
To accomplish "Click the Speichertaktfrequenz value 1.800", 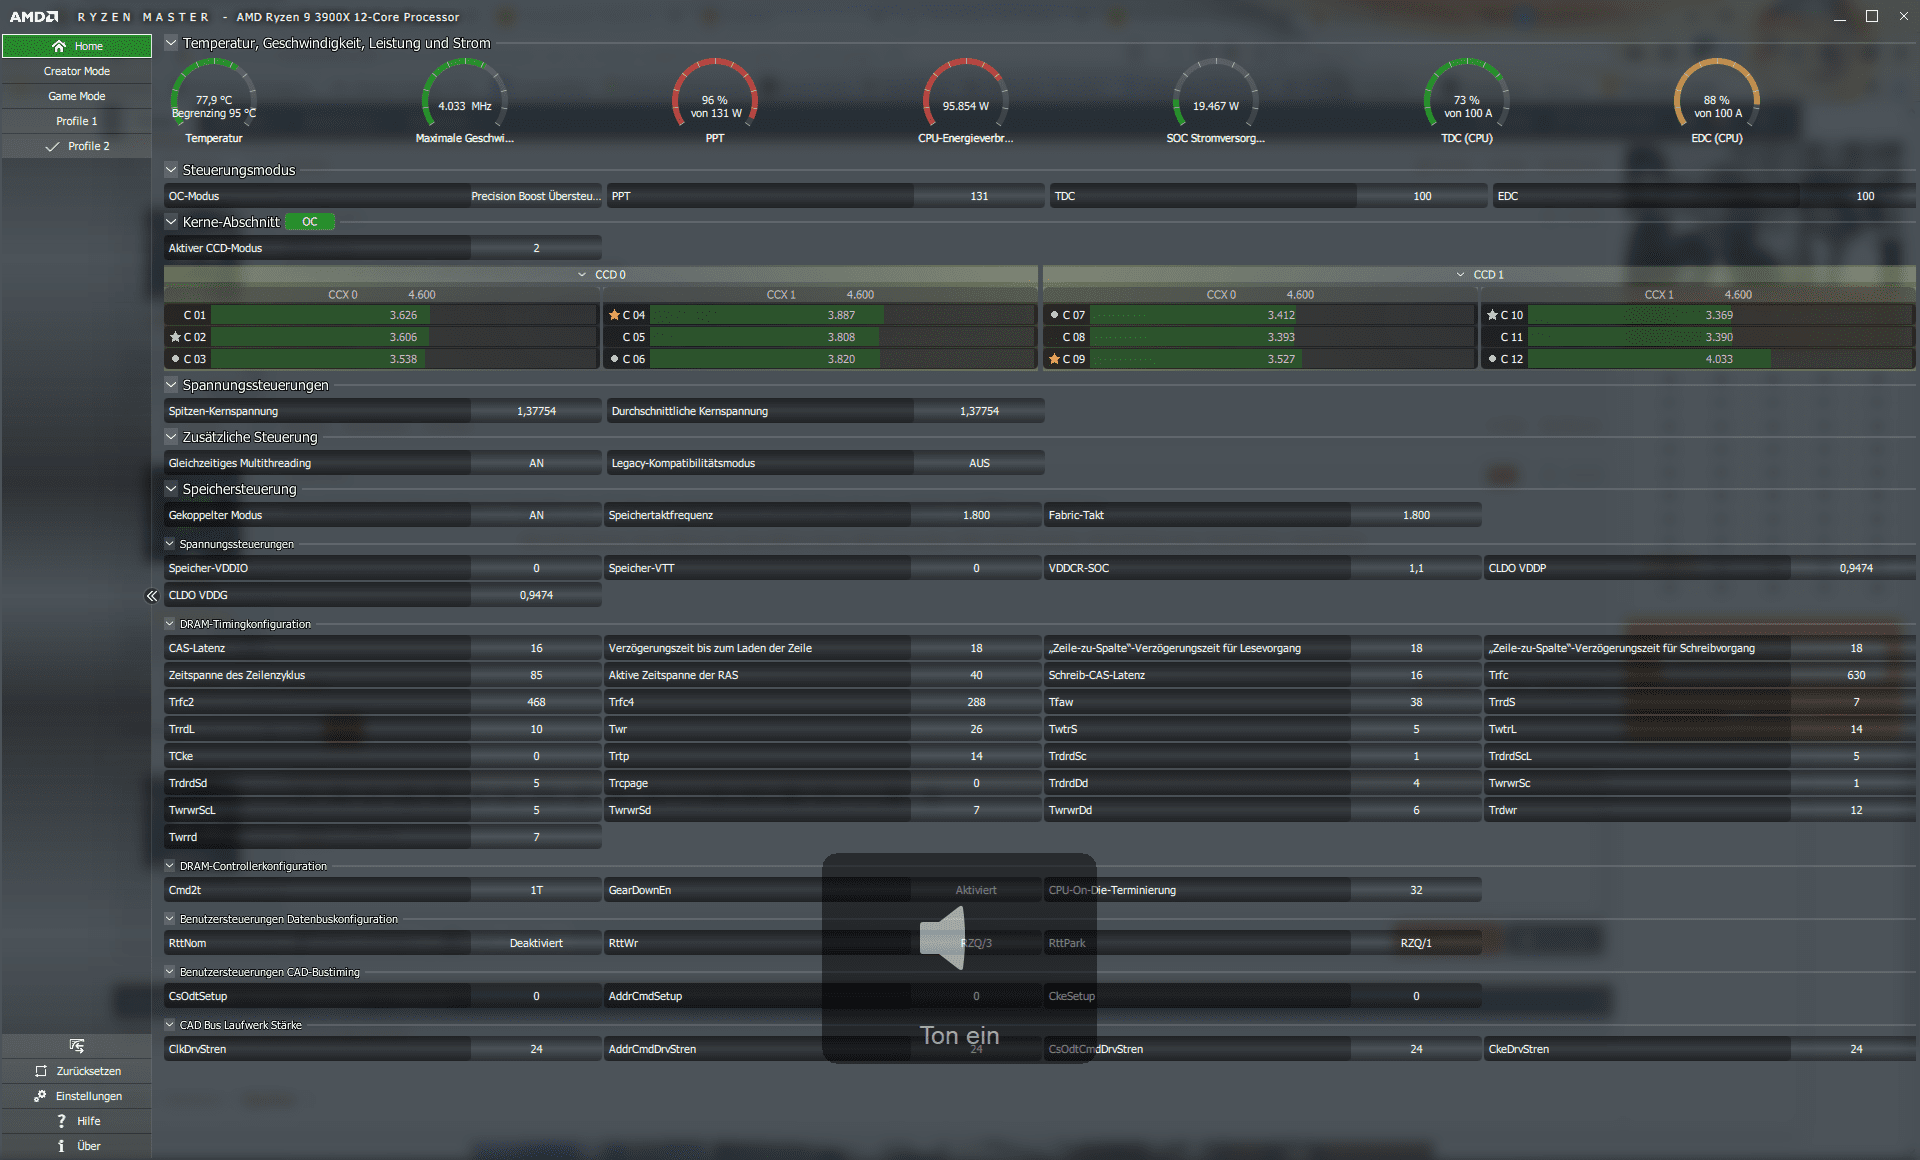I will pyautogui.click(x=976, y=515).
